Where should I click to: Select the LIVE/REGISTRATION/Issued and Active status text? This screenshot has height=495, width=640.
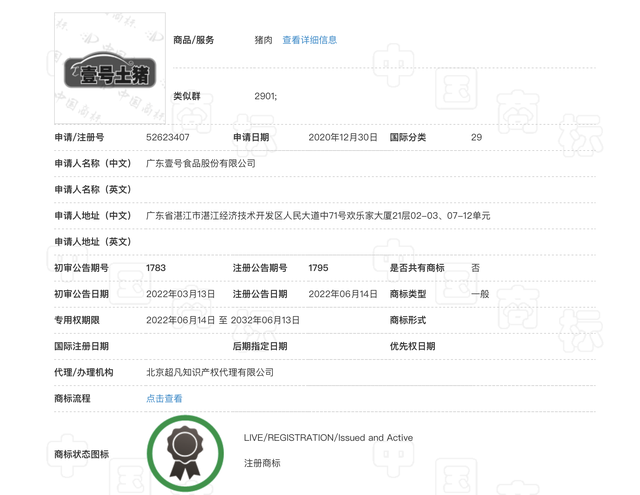tap(328, 438)
